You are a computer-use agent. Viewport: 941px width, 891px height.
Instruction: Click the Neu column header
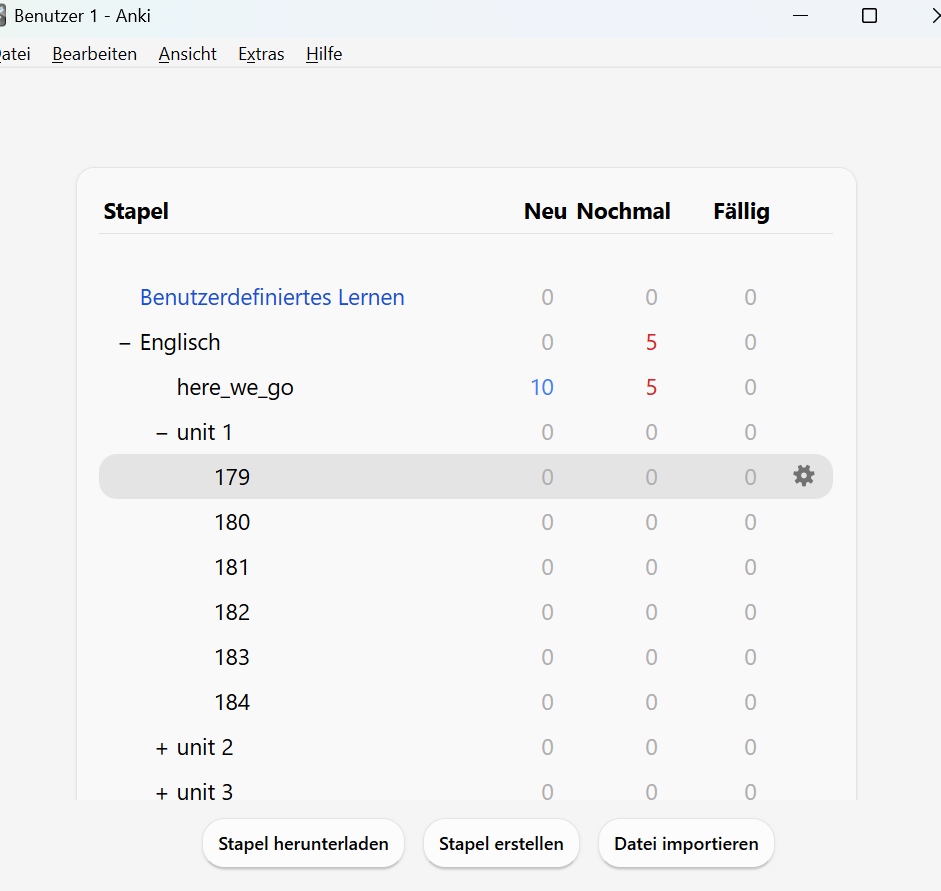545,211
